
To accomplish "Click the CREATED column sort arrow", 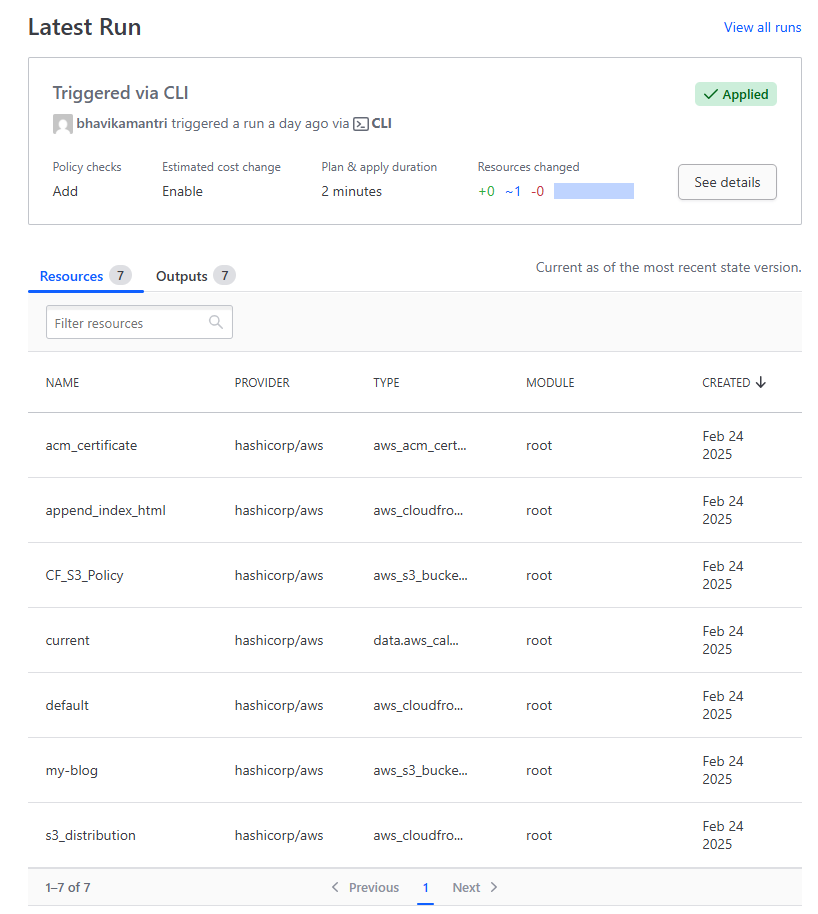I will click(x=761, y=382).
